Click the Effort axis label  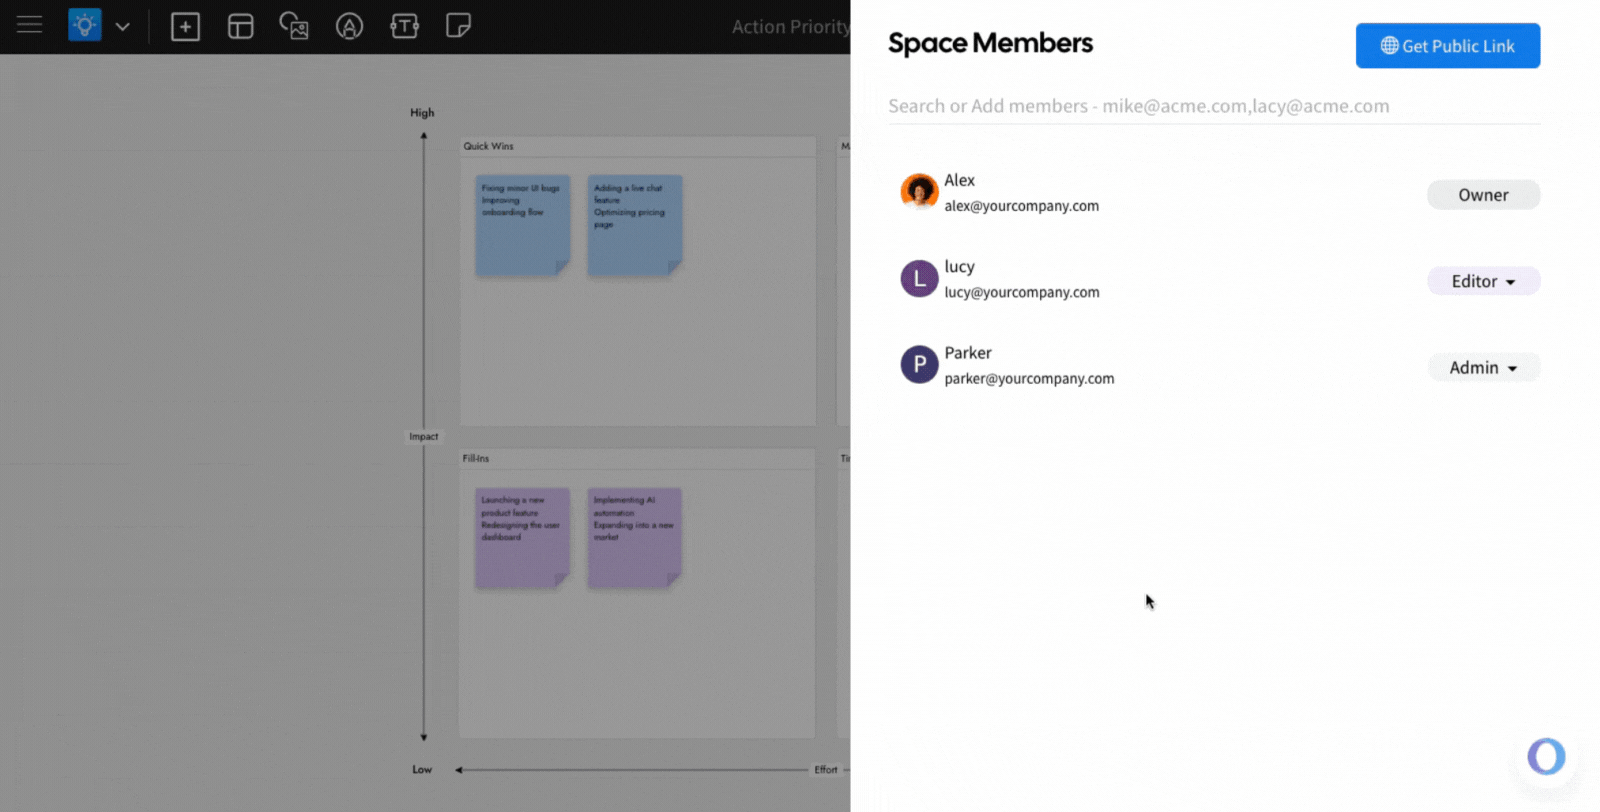click(826, 769)
